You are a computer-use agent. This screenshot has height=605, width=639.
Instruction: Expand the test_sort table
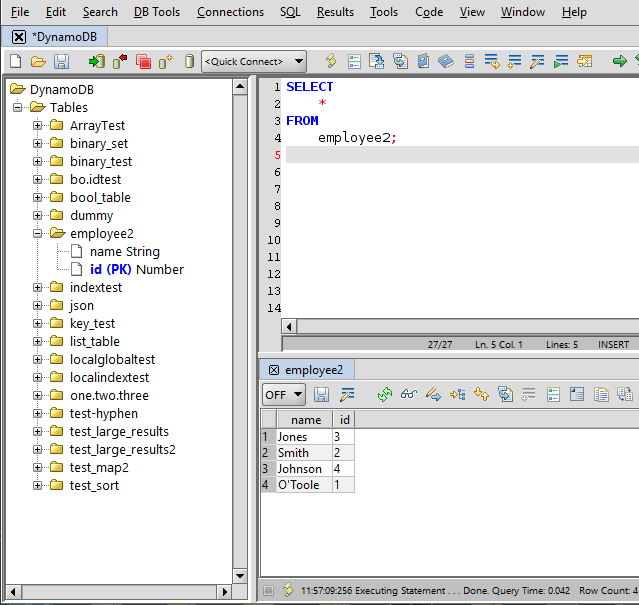point(37,486)
